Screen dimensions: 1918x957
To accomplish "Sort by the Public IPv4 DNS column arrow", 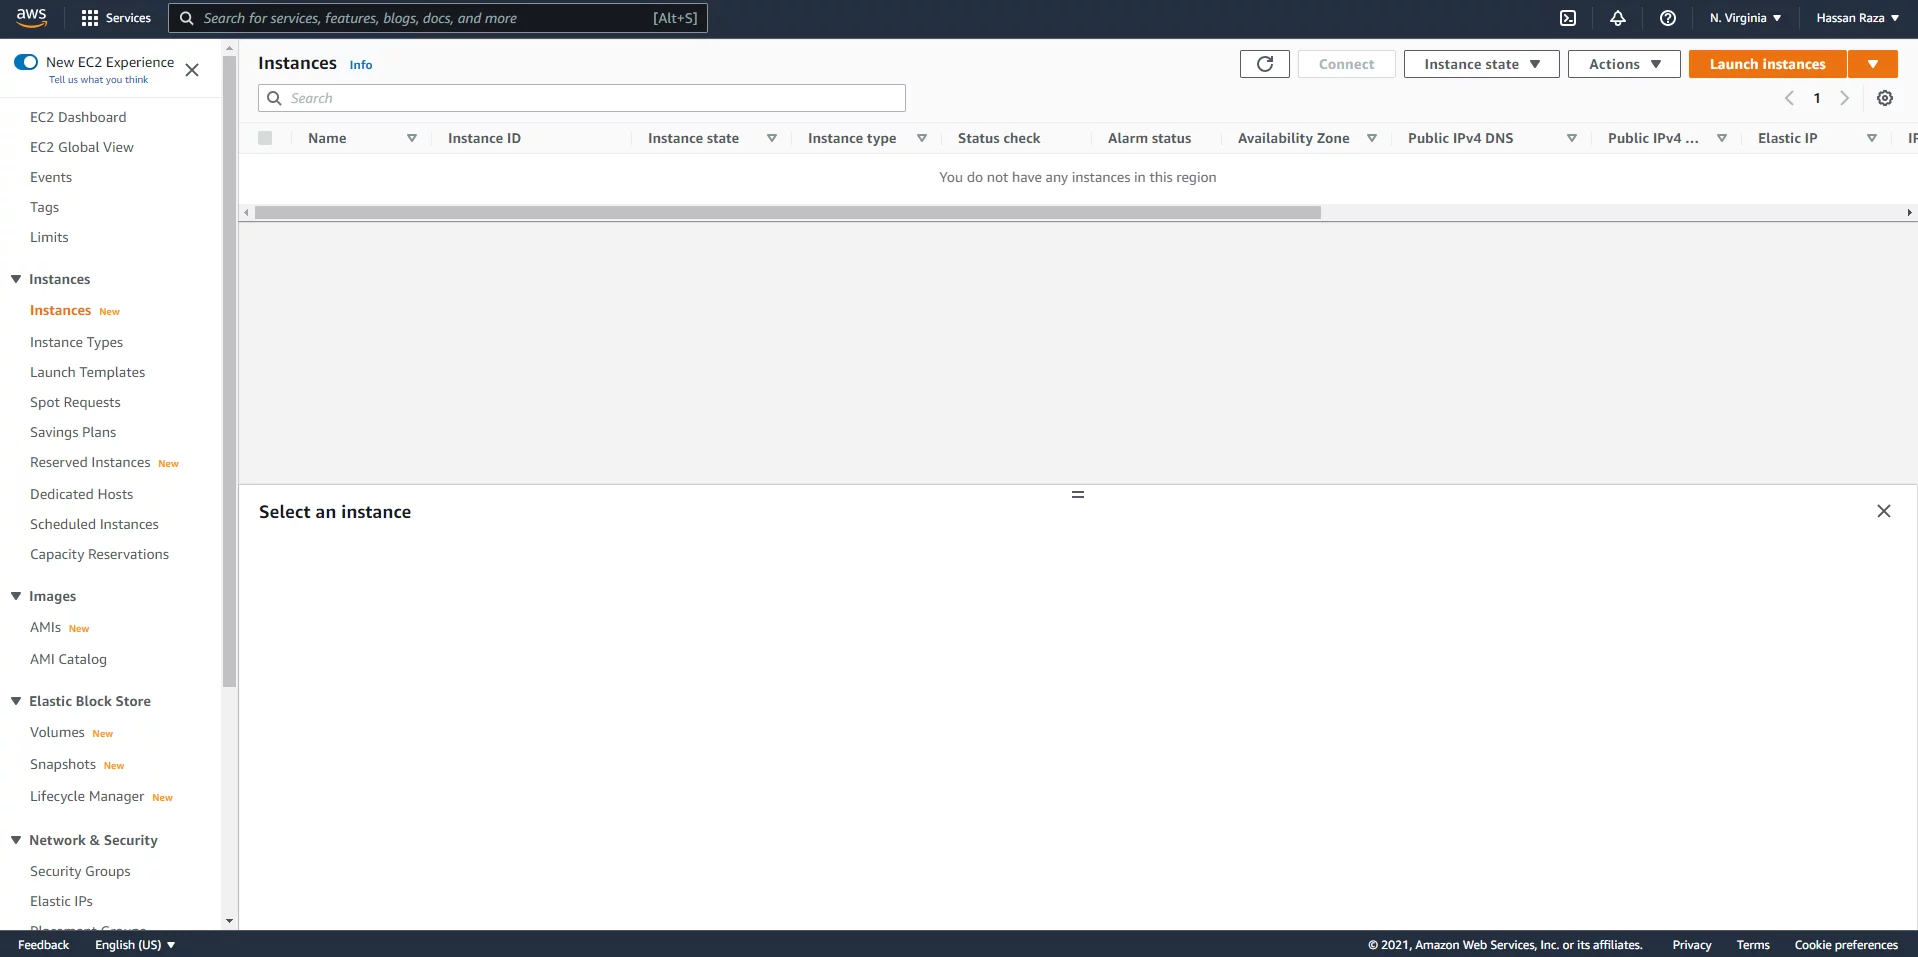I will [1572, 138].
